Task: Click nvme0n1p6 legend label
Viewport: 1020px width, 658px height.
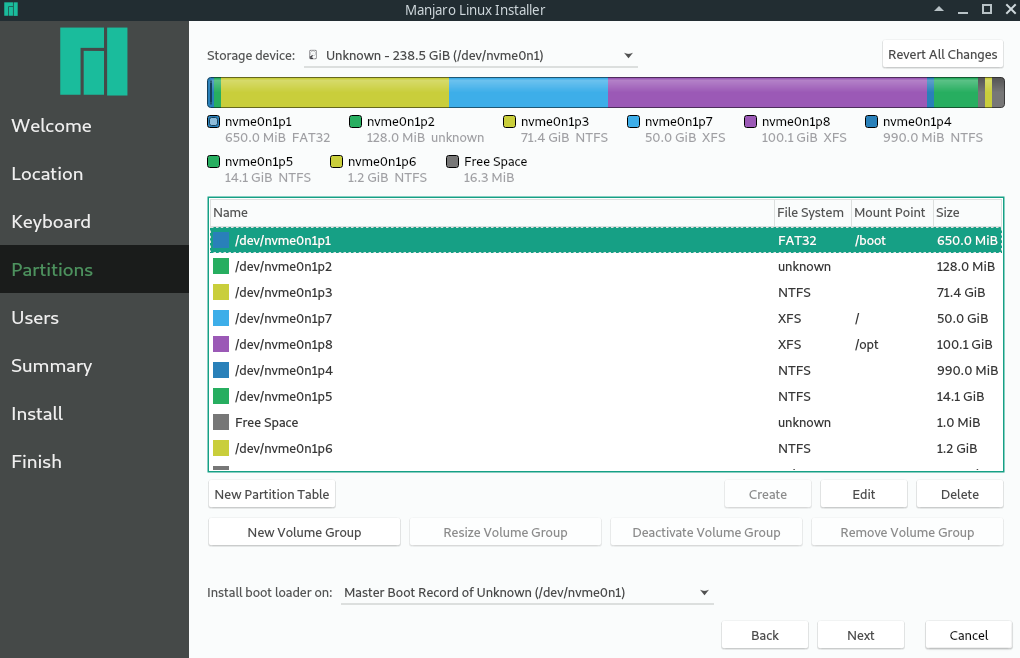Action: (382, 161)
